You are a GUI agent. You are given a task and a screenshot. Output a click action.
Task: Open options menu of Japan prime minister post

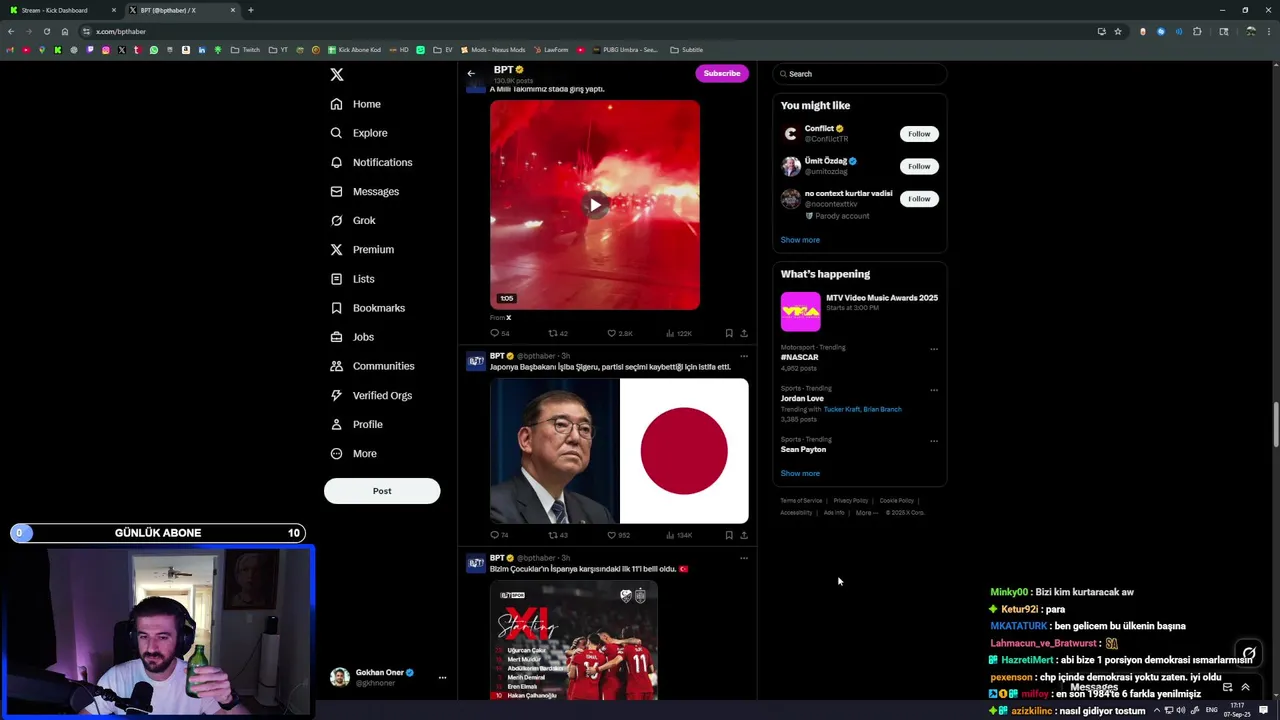(x=743, y=356)
